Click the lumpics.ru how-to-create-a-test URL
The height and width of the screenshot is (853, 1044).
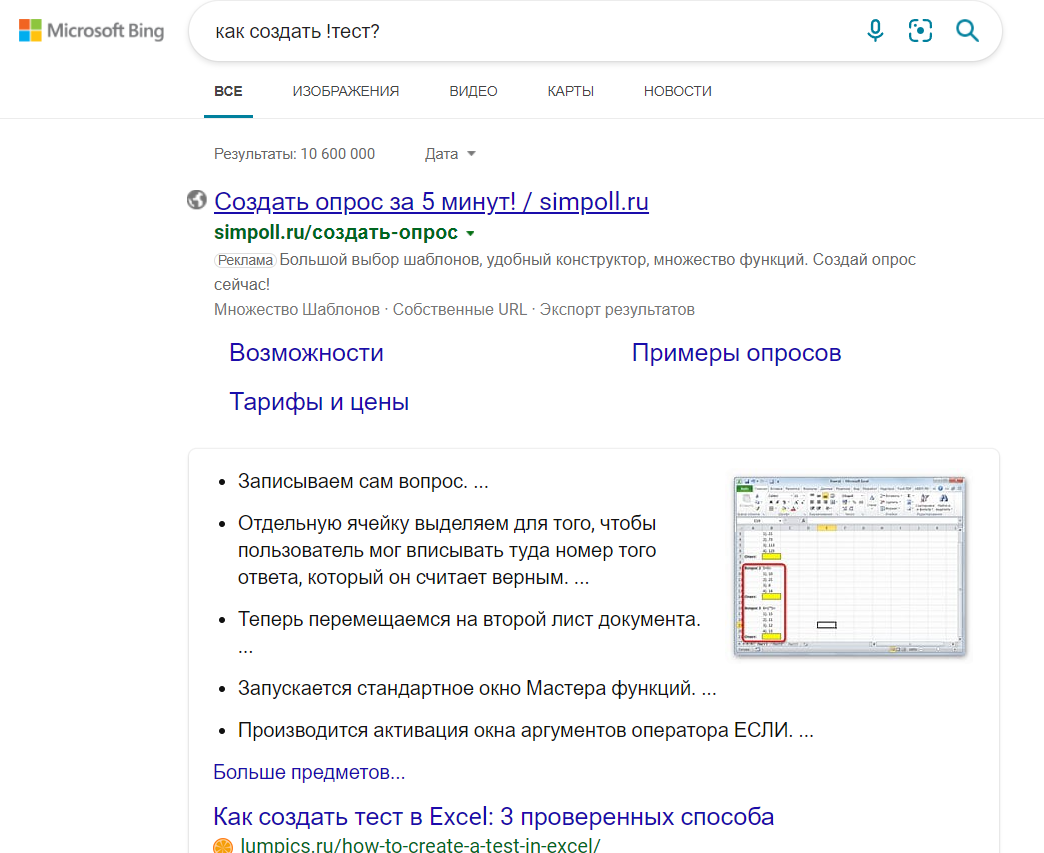(x=420, y=846)
